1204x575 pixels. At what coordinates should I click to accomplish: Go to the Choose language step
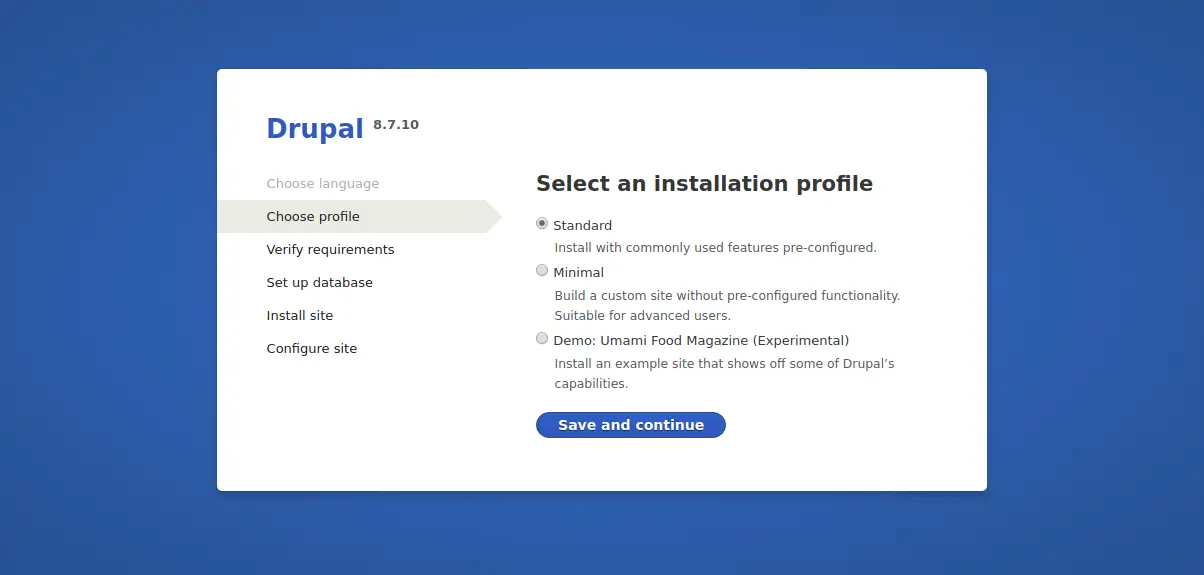click(x=323, y=184)
